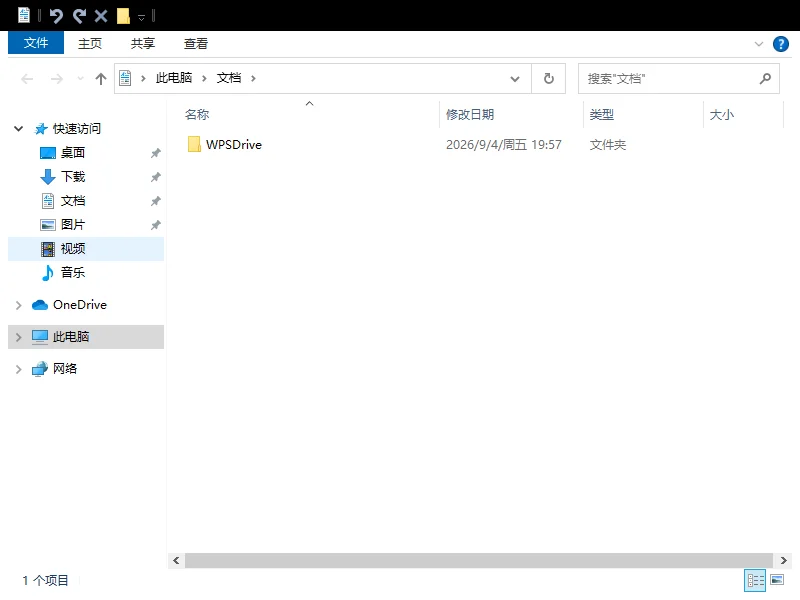Open the address bar history dropdown

[x=515, y=79]
